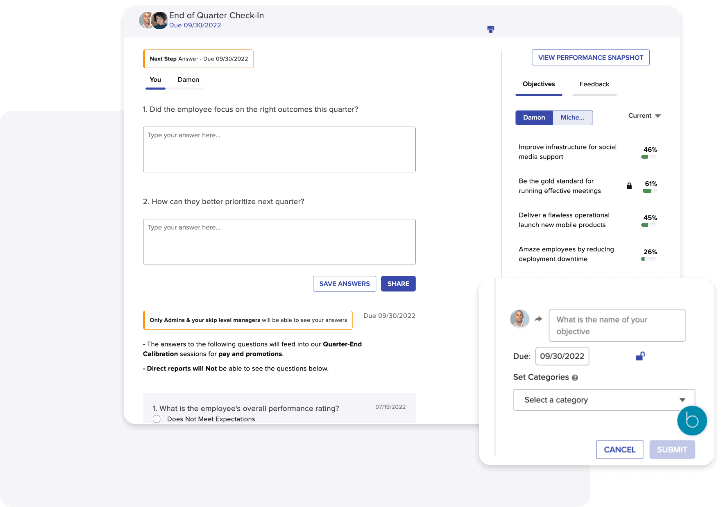Click the objective name input field
The width and height of the screenshot is (723, 507).
point(617,325)
